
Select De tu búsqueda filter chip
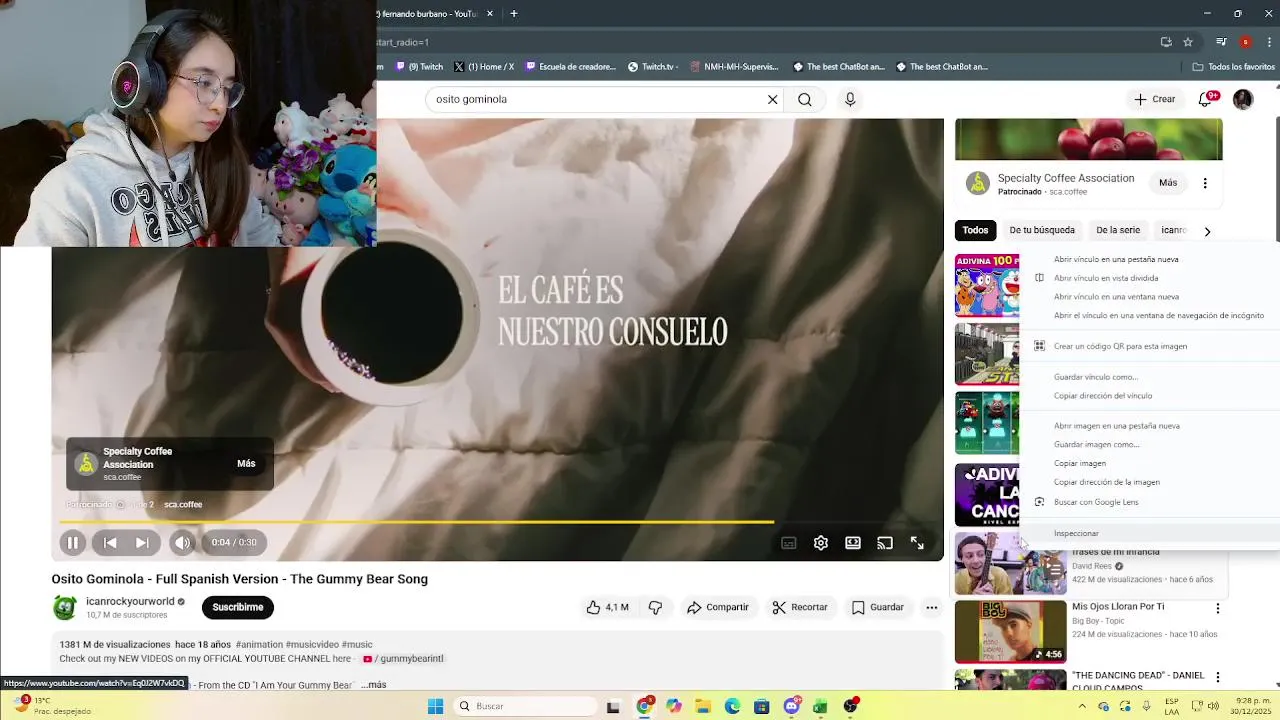click(x=1042, y=230)
